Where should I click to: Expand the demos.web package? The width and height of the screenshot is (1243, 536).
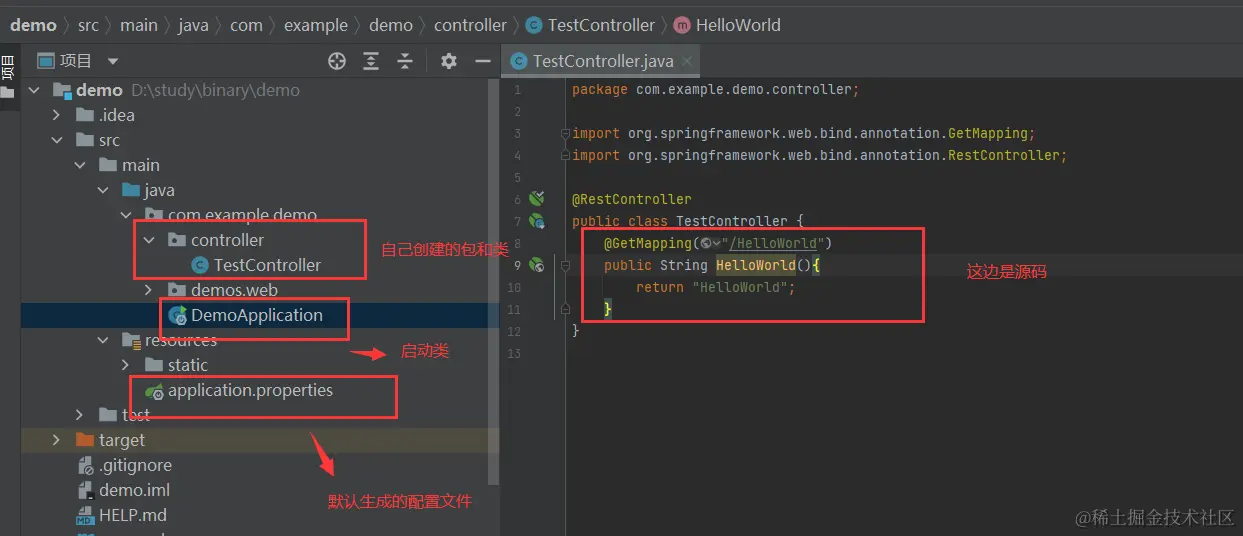150,290
